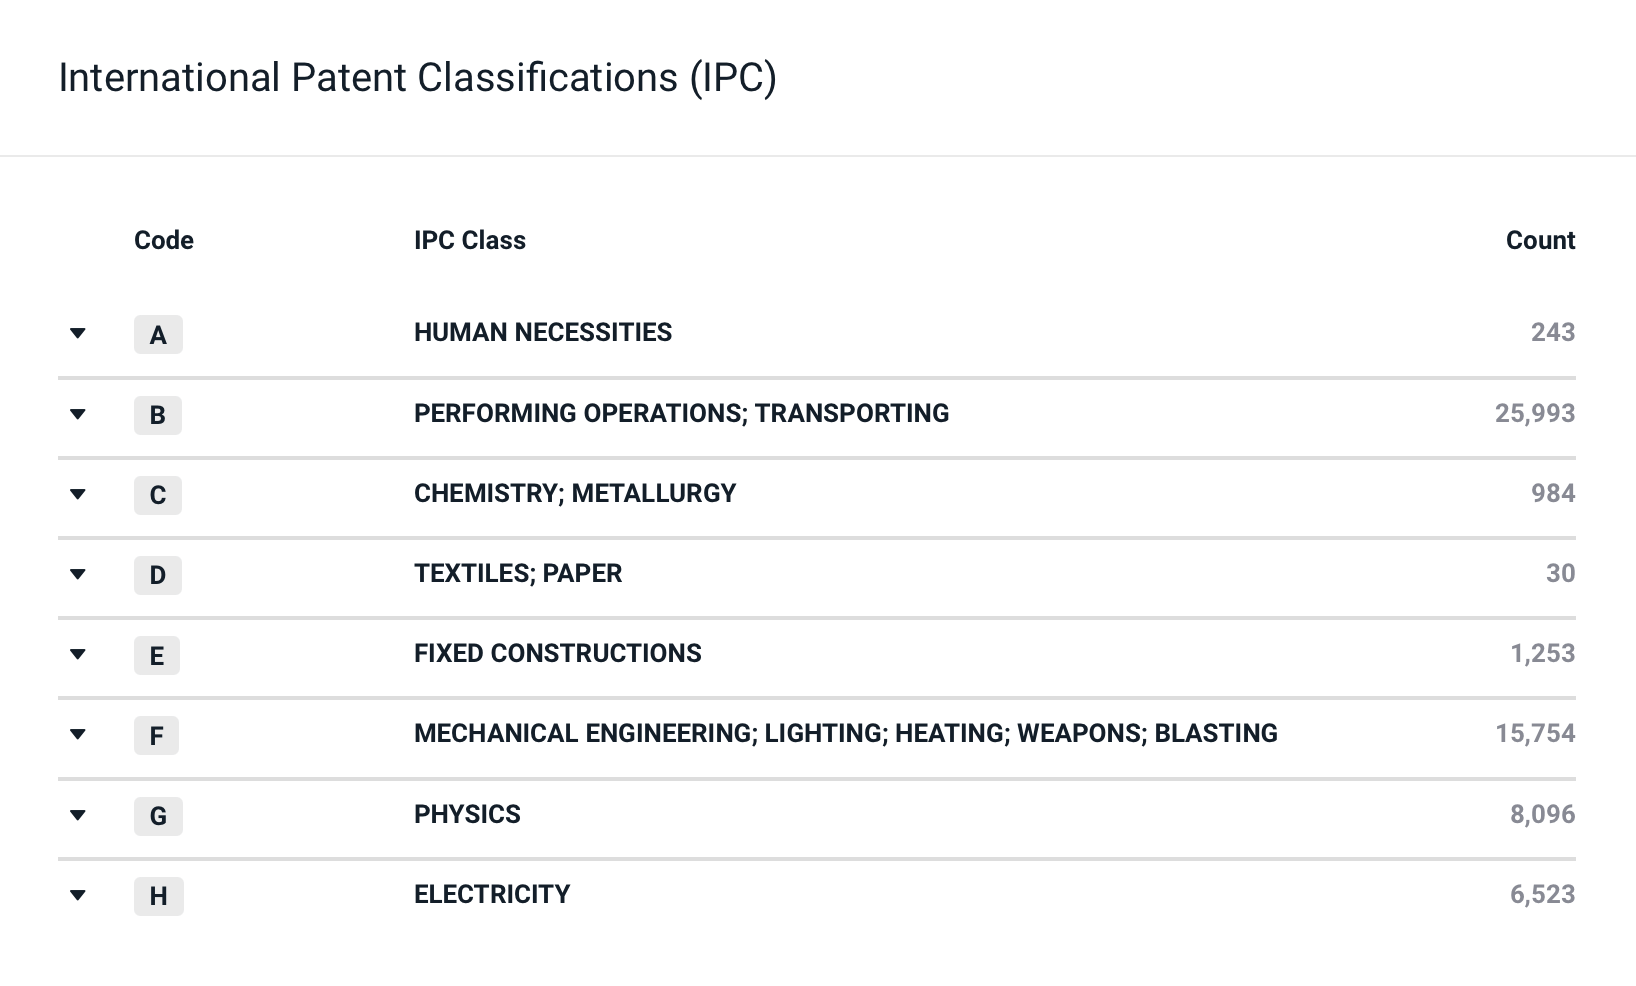Expand the Human Necessities row arrow
Image resolution: width=1636 pixels, height=986 pixels.
coord(78,333)
